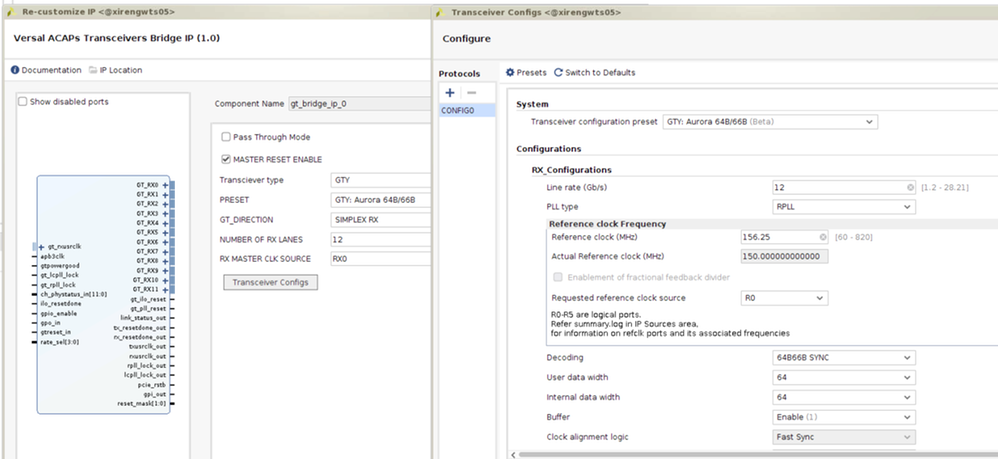Open Documentation link text

click(x=52, y=70)
